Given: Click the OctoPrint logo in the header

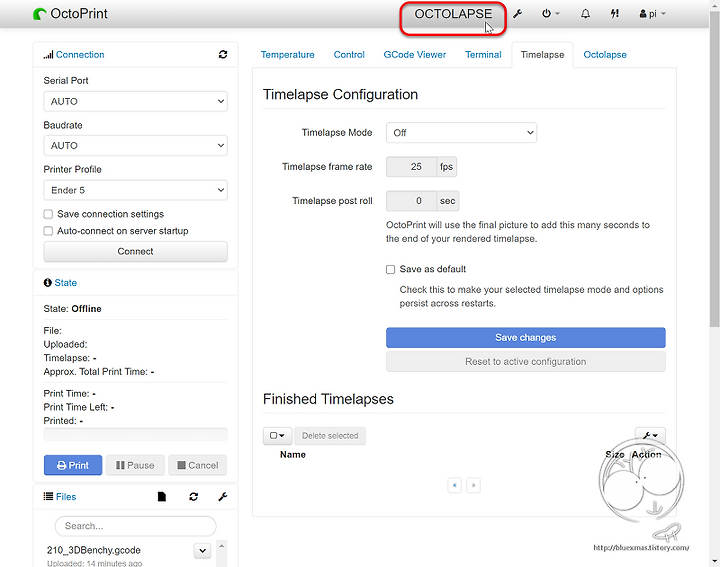Looking at the screenshot, I should tap(70, 14).
